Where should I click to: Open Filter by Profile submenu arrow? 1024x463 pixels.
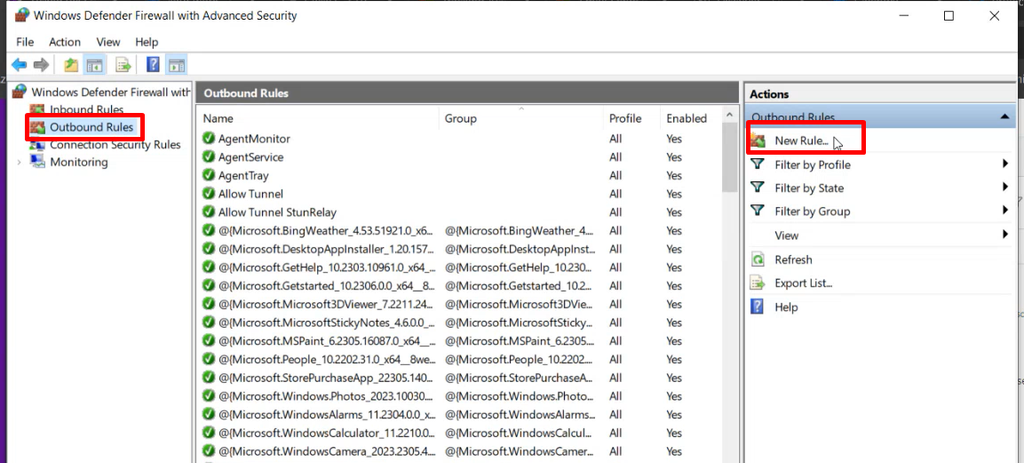point(1006,164)
